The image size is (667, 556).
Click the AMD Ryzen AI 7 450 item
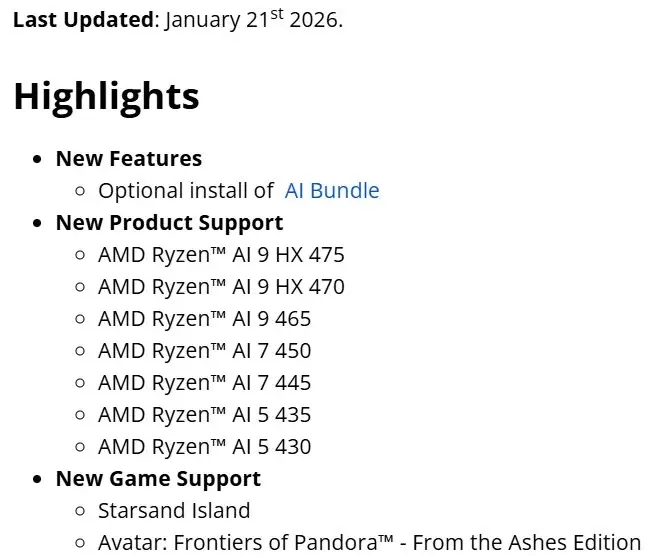204,351
